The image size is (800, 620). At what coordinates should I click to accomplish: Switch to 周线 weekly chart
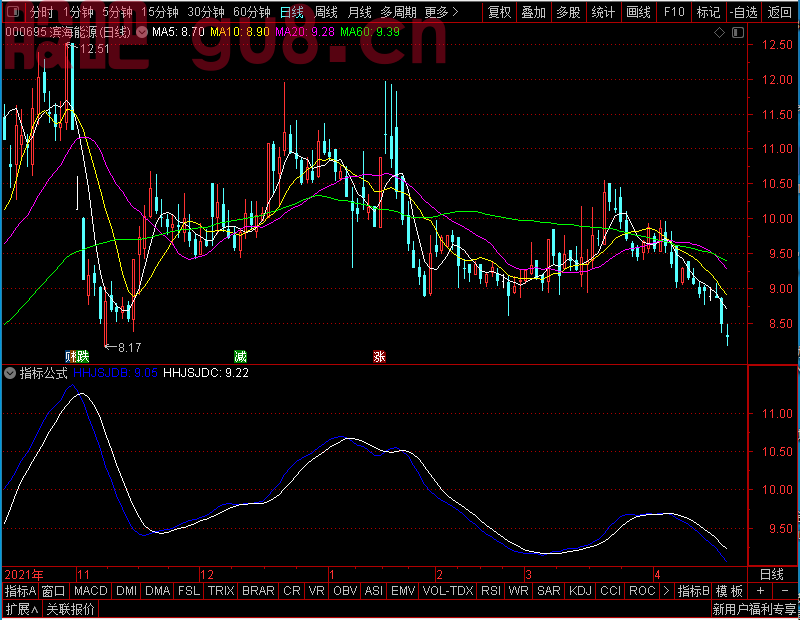pos(326,12)
